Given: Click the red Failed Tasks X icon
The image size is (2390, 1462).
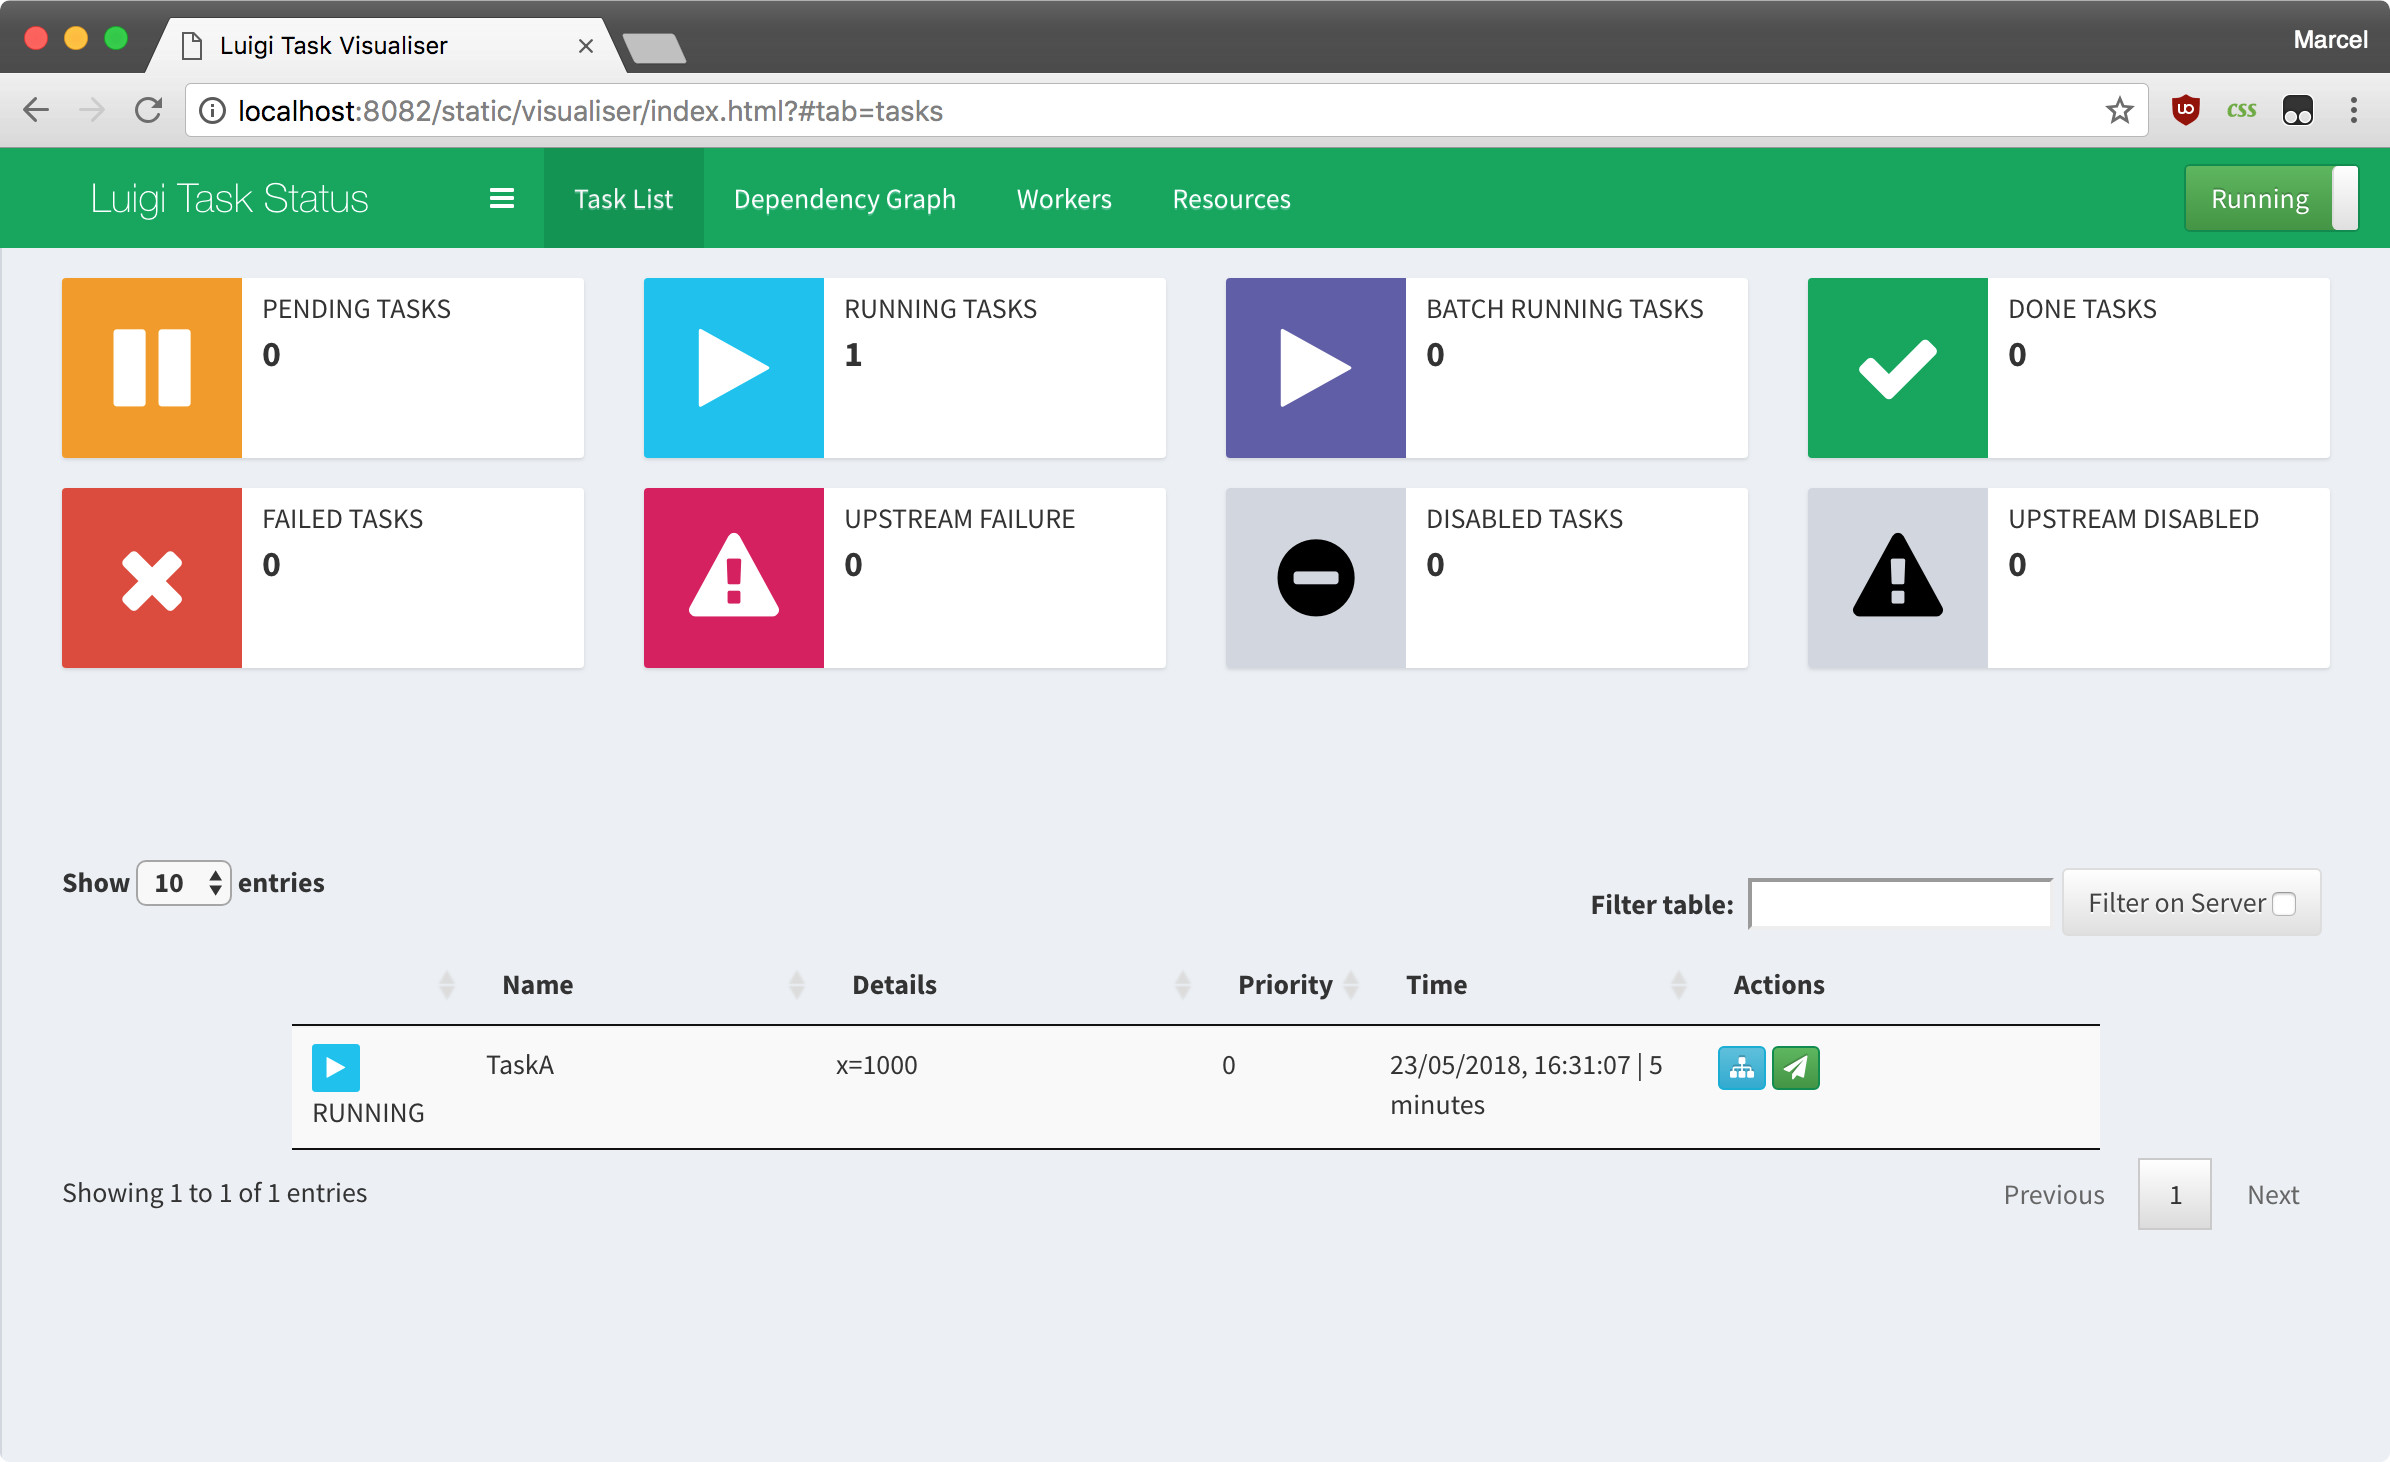Looking at the screenshot, I should (x=152, y=578).
